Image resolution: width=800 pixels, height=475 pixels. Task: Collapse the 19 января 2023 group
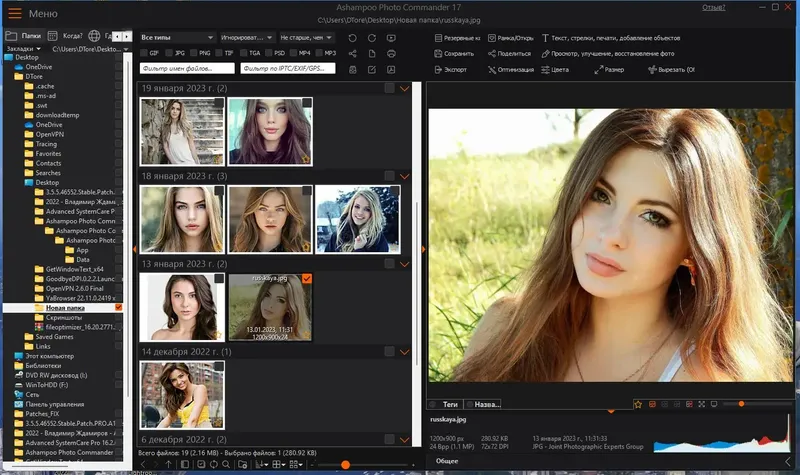point(404,89)
